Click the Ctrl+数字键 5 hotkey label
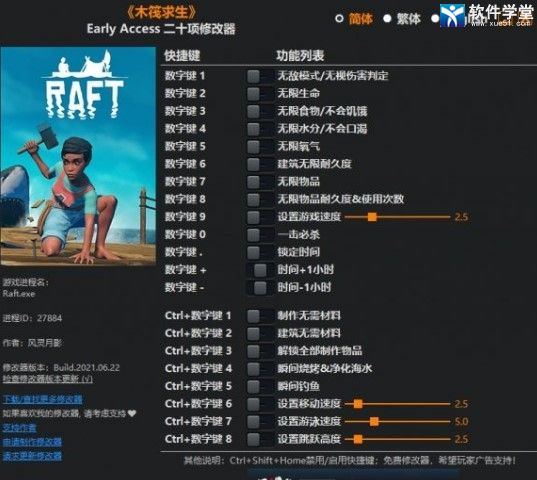Image resolution: width=537 pixels, height=480 pixels. [x=198, y=387]
